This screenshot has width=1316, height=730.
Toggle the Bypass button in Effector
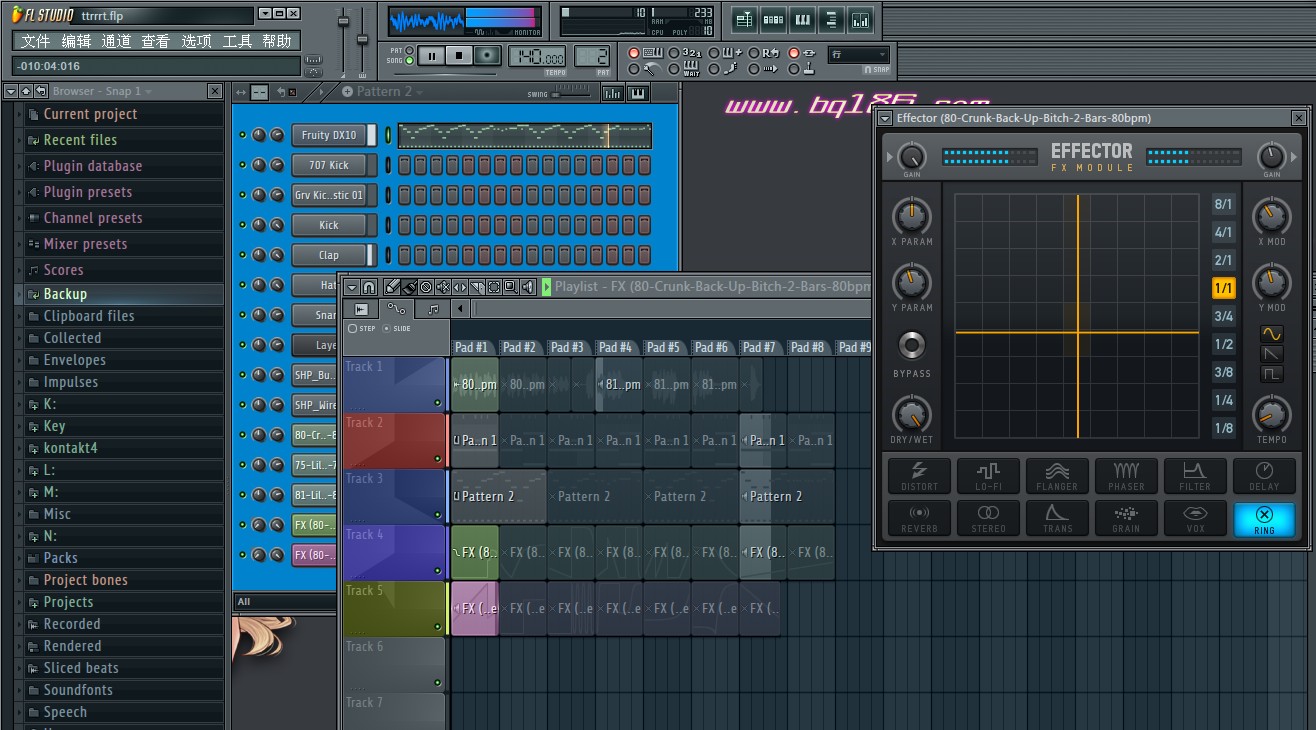[911, 346]
